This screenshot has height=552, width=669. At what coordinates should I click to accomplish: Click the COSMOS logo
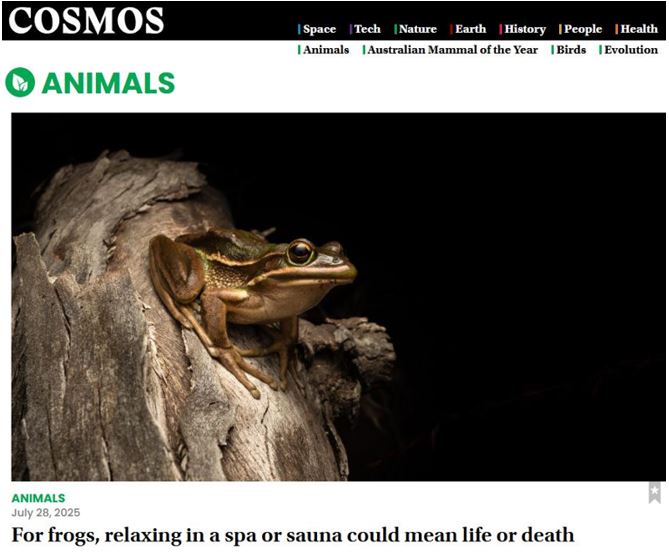coord(86,20)
